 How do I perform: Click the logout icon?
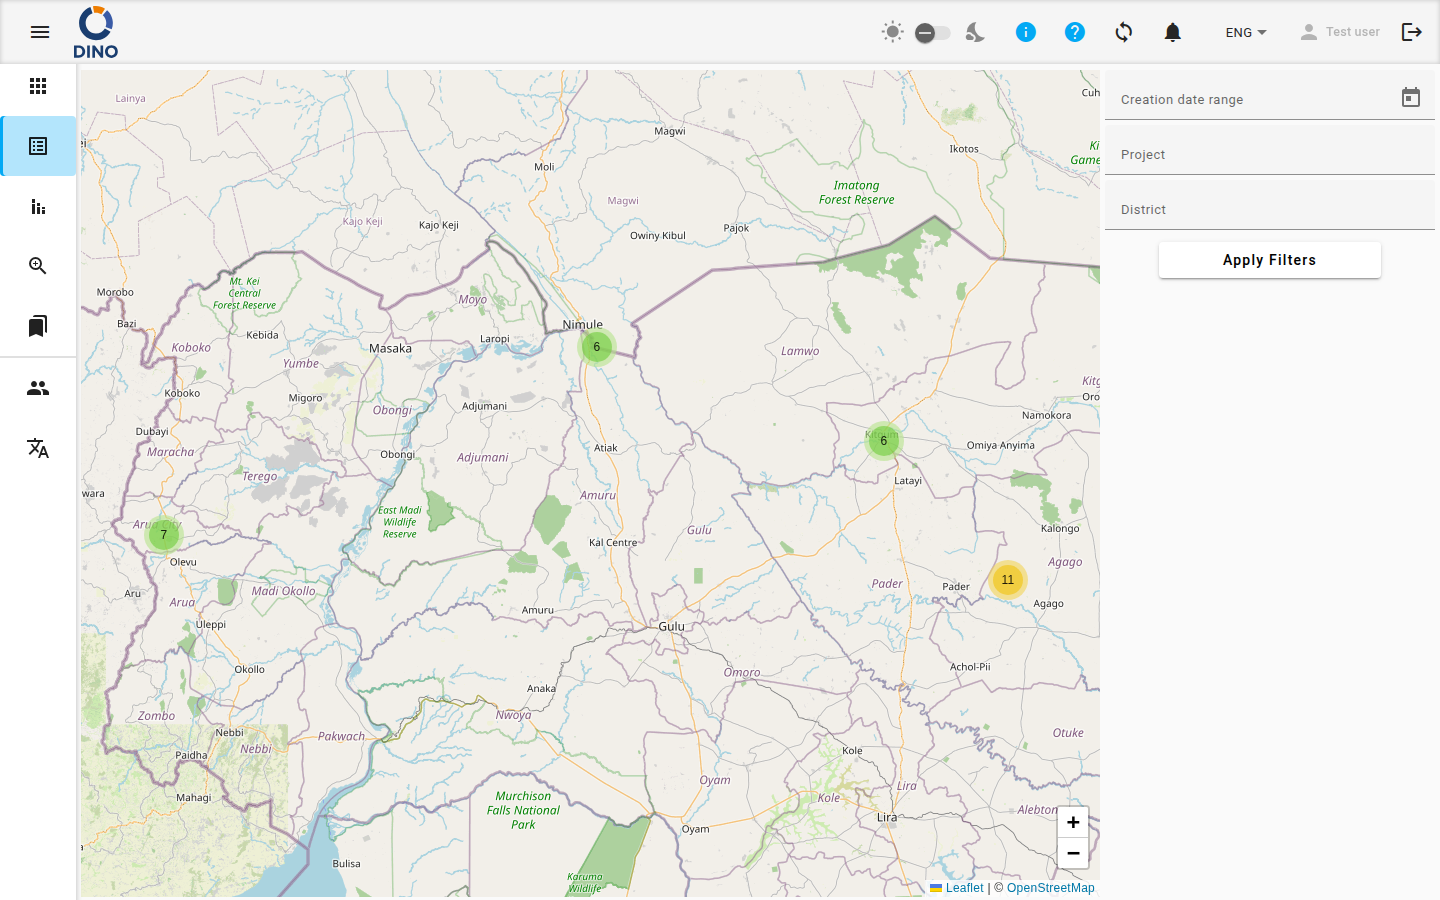pos(1412,32)
